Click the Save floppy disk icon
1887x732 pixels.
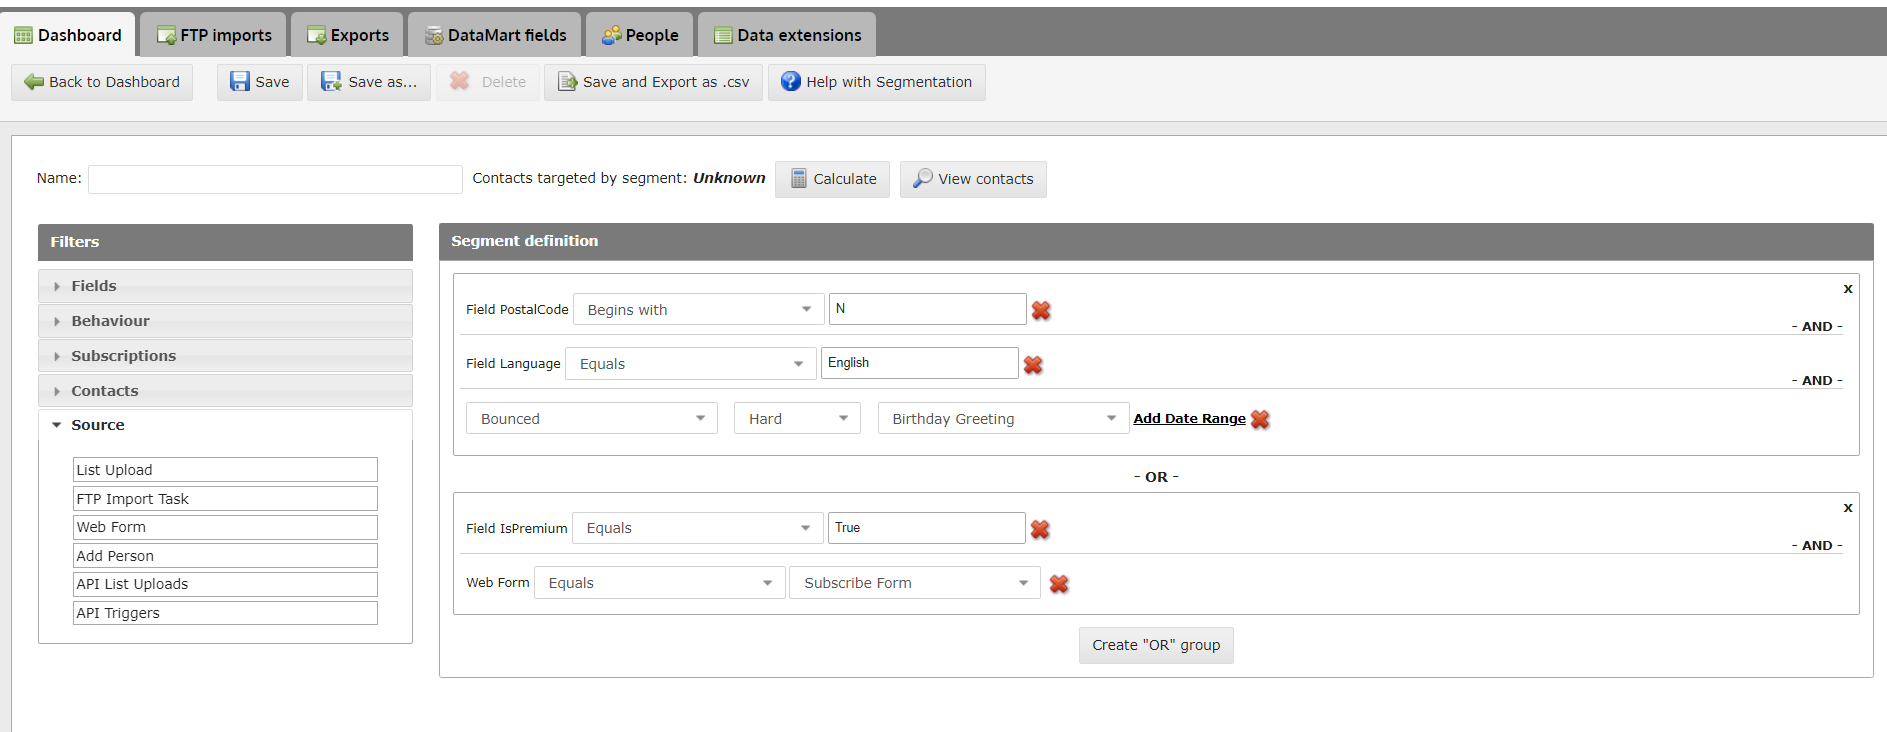[240, 82]
